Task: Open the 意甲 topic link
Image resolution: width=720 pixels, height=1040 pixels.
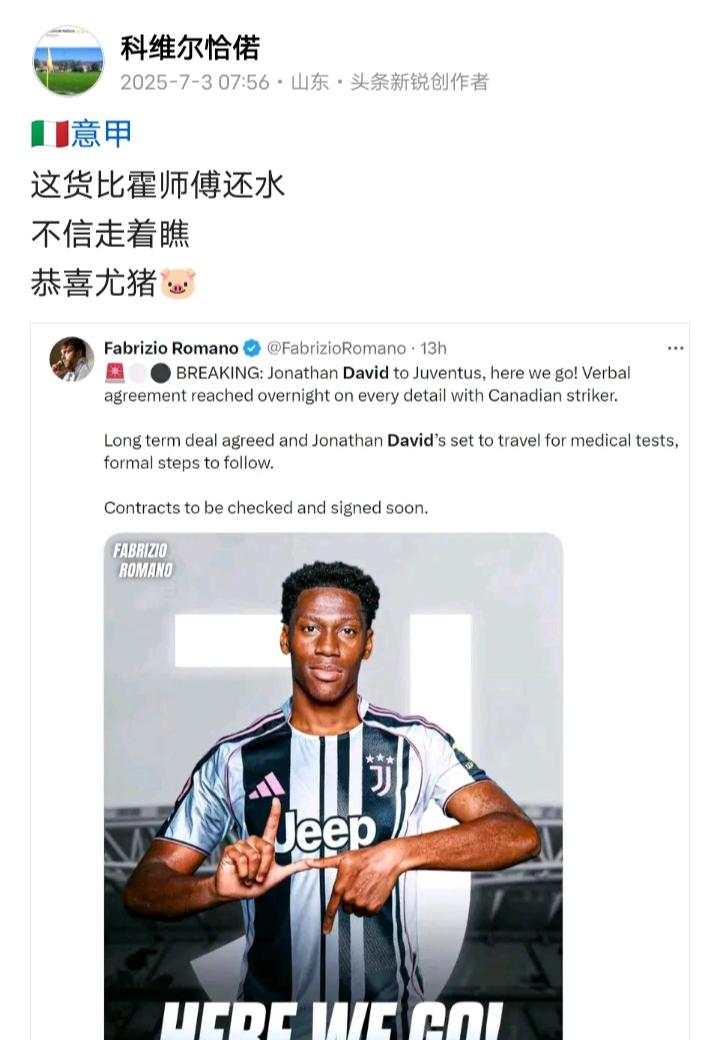Action: pos(101,133)
